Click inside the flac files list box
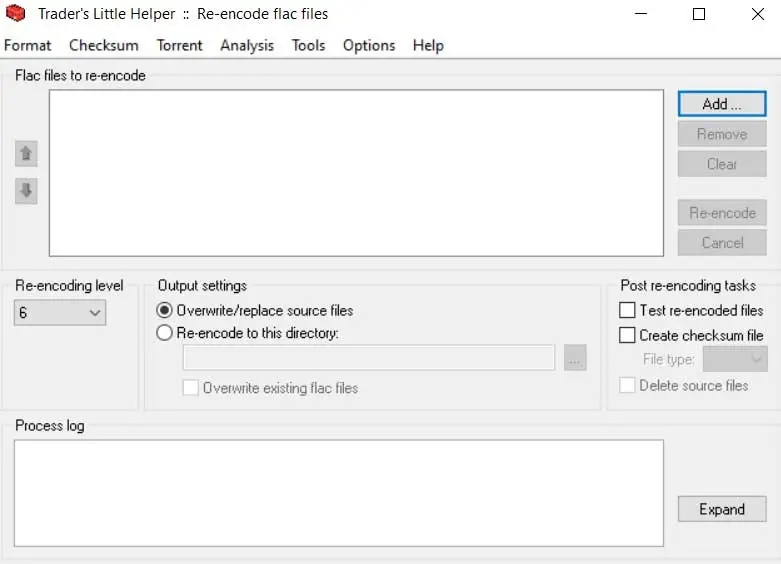 [x=356, y=173]
